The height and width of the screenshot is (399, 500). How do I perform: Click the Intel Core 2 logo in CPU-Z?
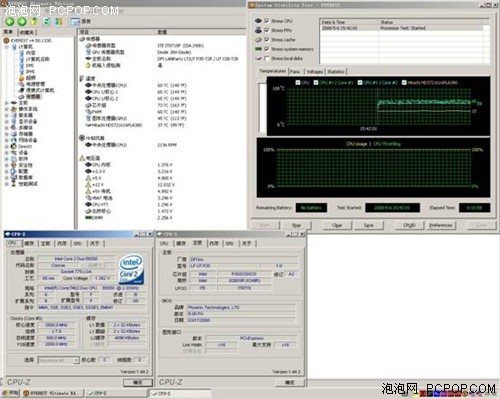pos(132,270)
